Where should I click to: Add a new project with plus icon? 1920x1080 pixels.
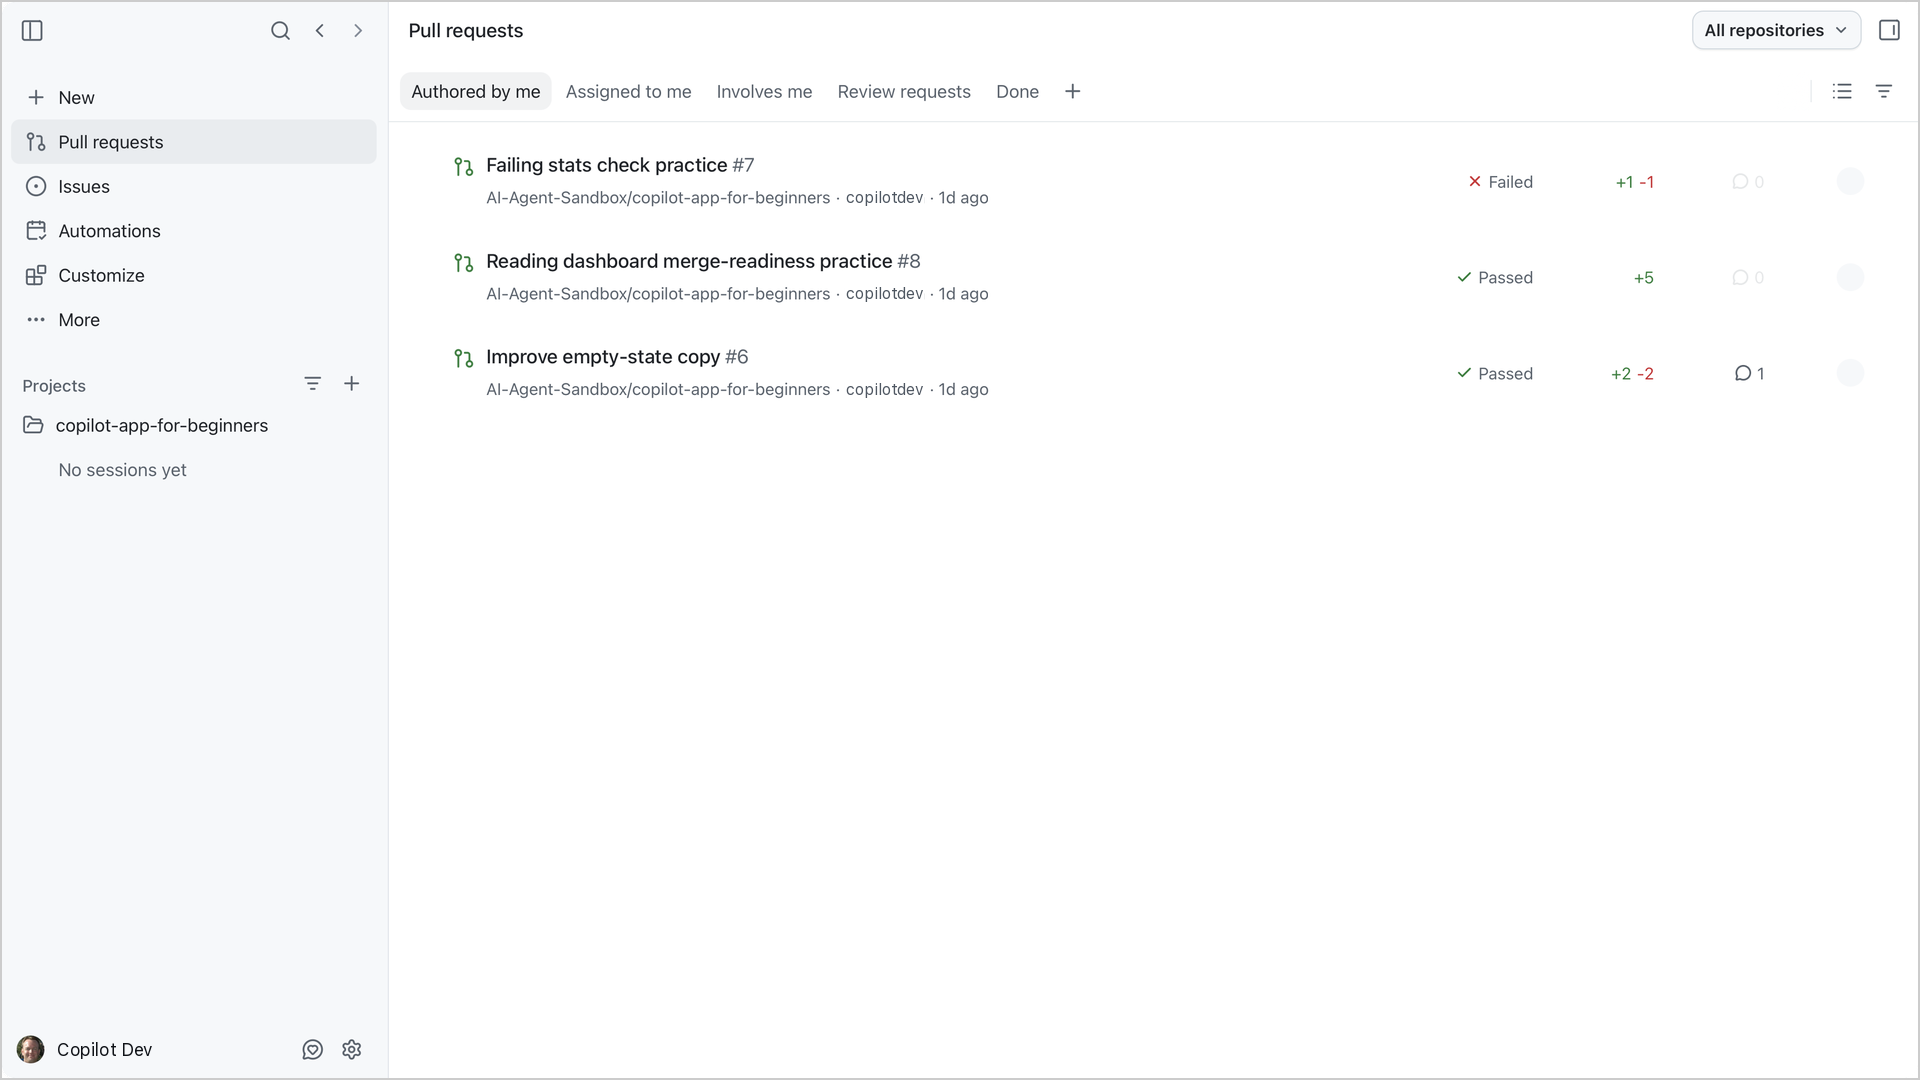coord(352,384)
